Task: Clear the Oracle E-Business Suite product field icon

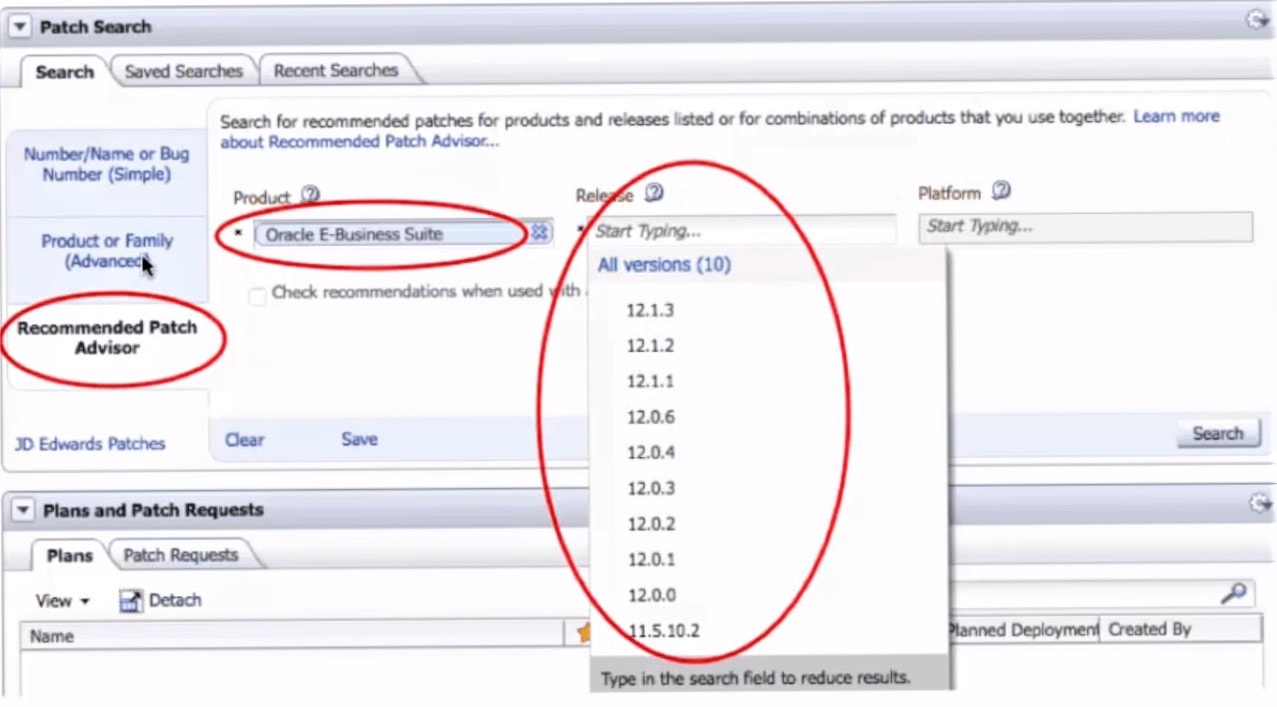Action: click(540, 233)
